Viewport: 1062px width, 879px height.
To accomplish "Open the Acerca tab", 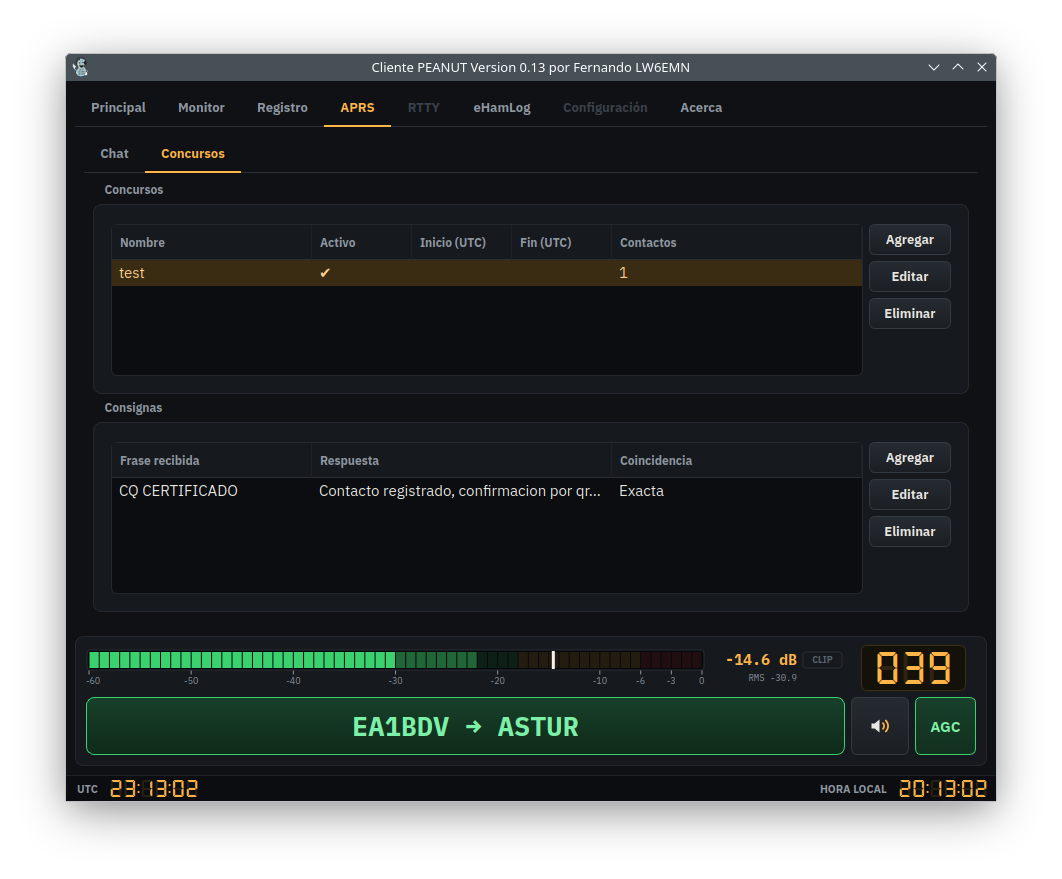I will click(701, 108).
